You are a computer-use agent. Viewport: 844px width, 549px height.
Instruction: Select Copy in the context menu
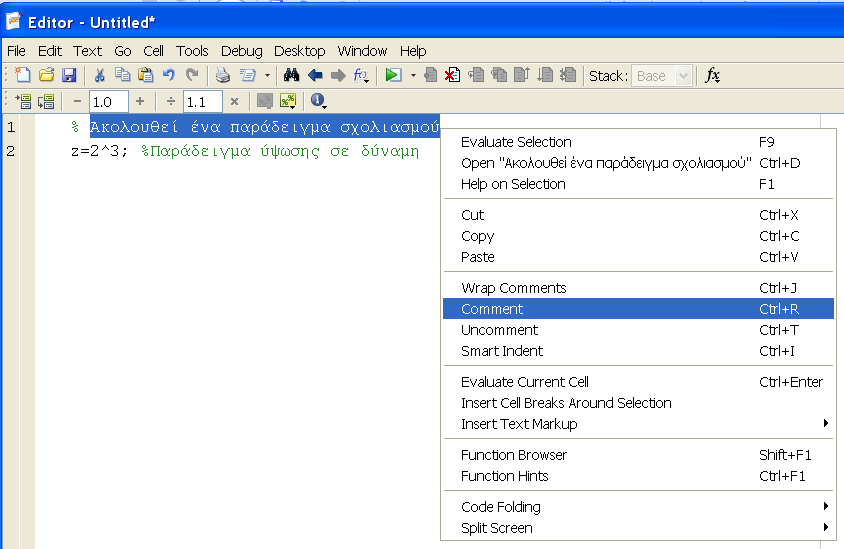tap(638, 236)
